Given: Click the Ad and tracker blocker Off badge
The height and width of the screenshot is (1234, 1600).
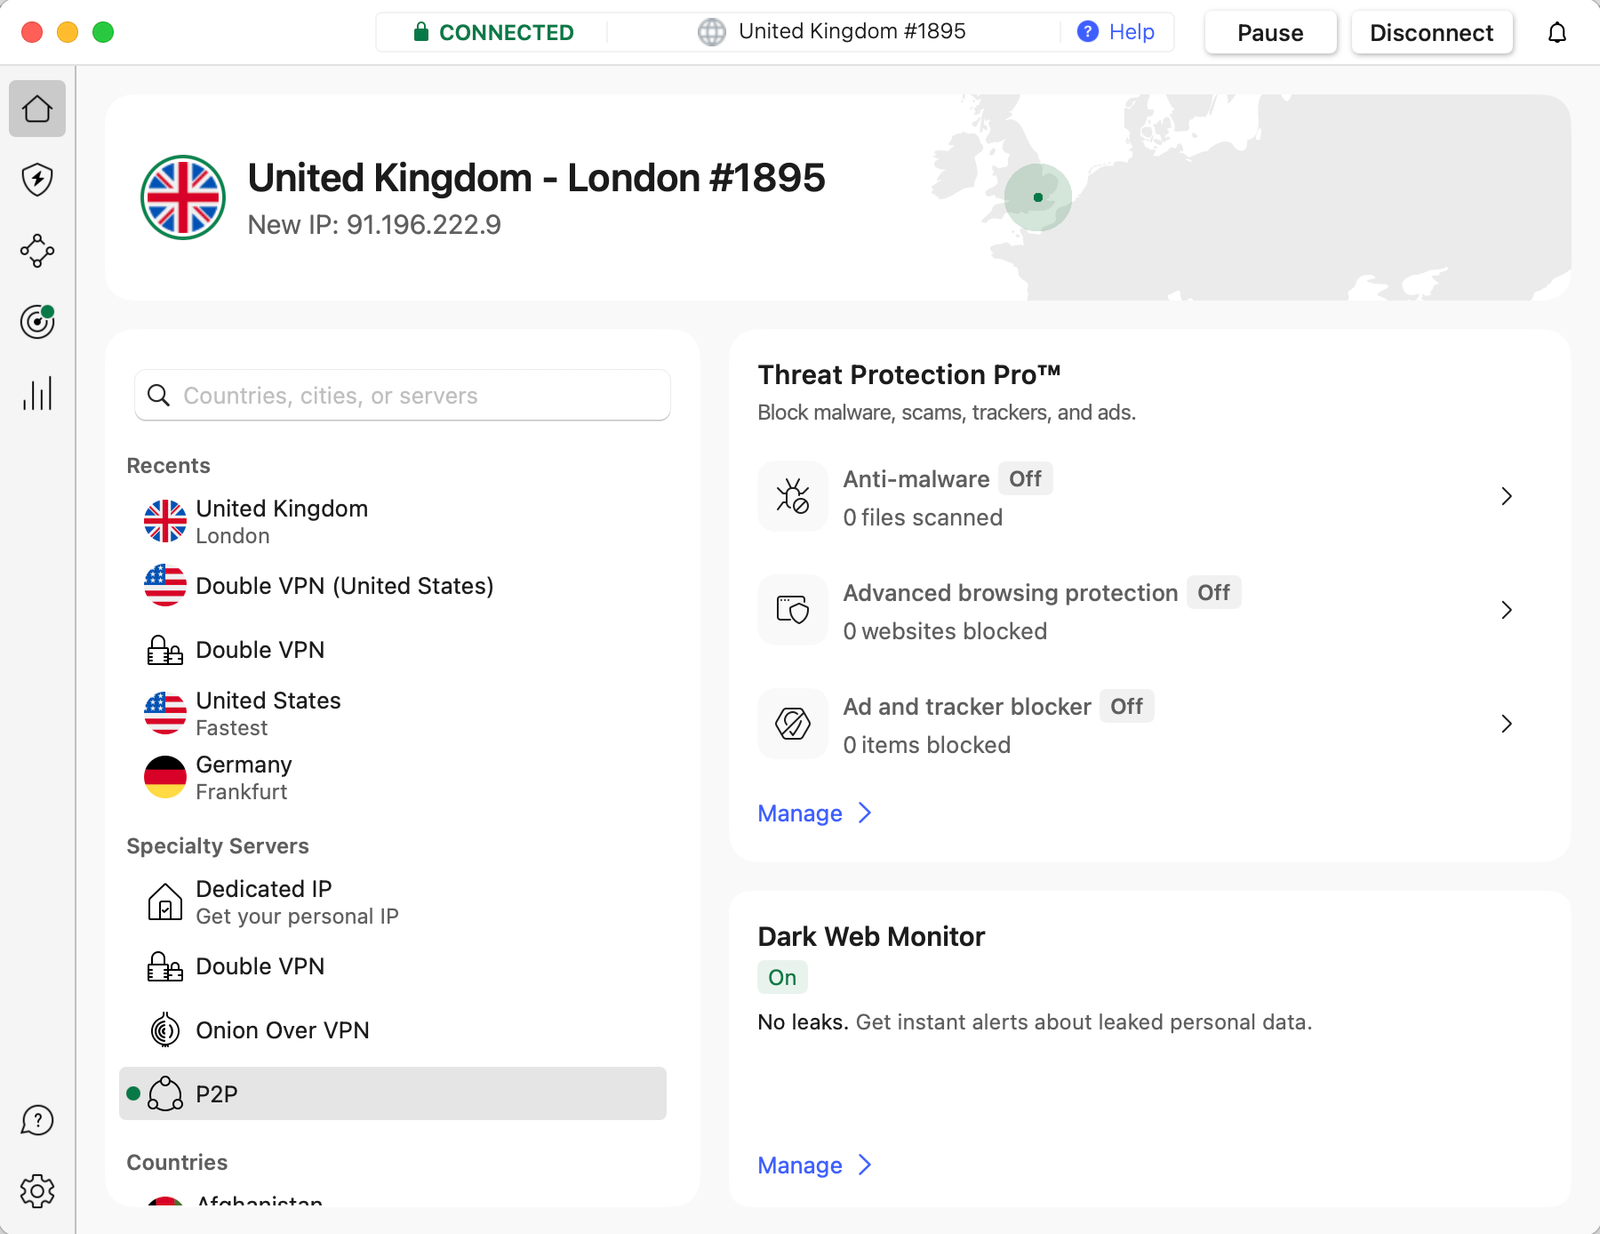Looking at the screenshot, I should point(1126,707).
